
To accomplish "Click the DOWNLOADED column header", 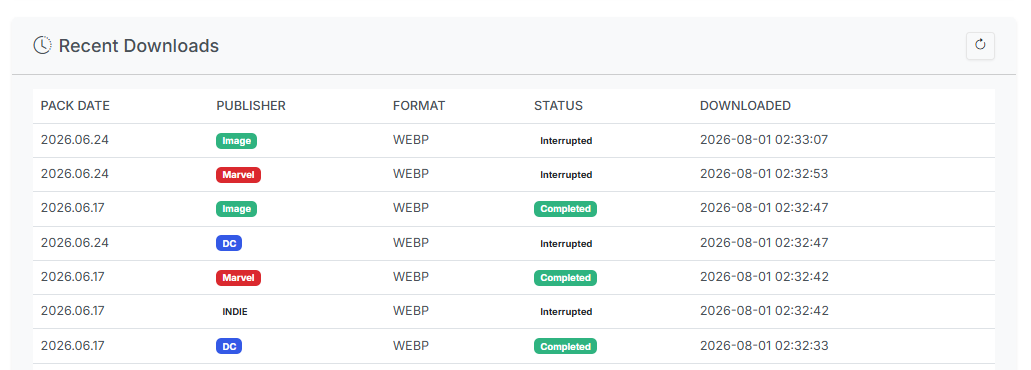I will coord(745,106).
